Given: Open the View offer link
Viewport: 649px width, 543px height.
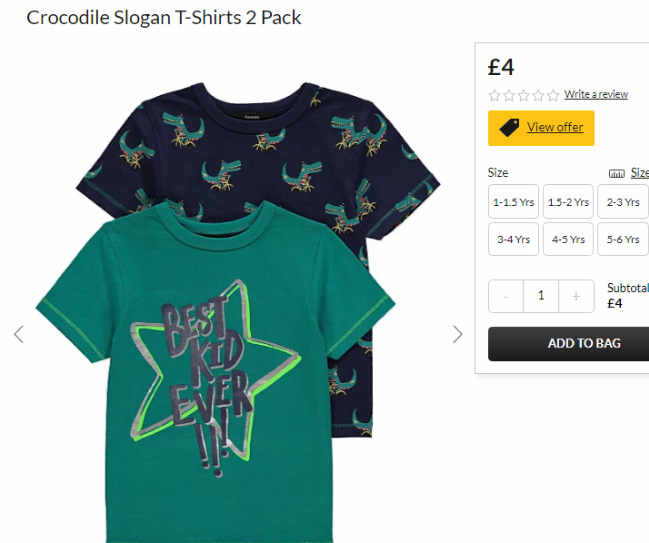Looking at the screenshot, I should tap(555, 127).
